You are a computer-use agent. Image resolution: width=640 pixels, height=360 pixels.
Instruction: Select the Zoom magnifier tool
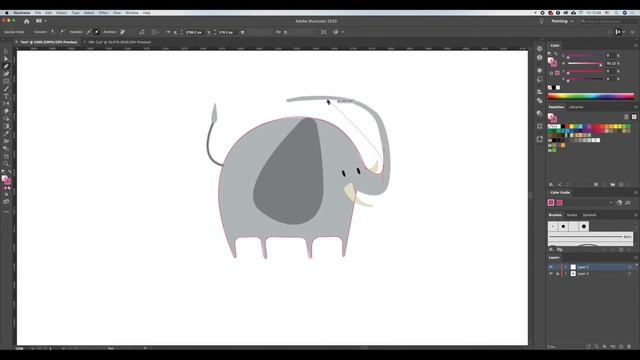point(6,164)
